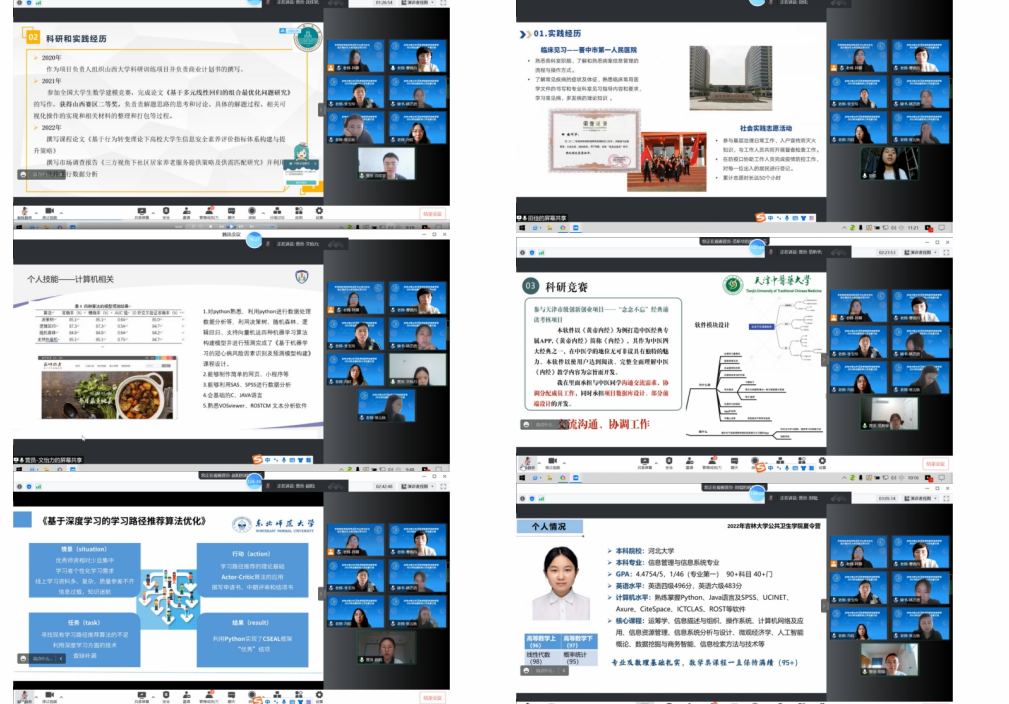This screenshot has height=704, width=1009.
Task: Open Security shield icon in top-left toolbar
Action: click(x=166, y=212)
